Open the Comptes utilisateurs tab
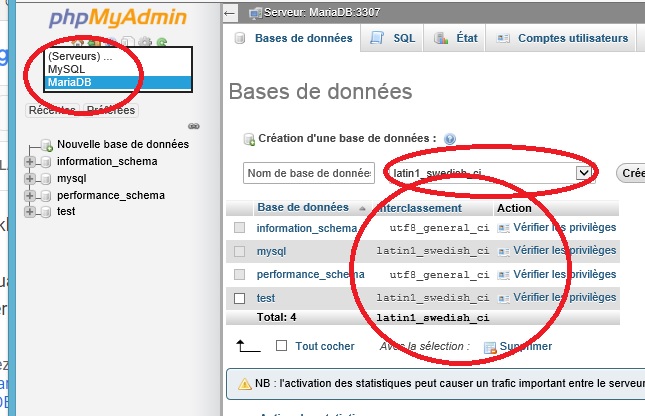This screenshot has width=645, height=416. point(561,38)
